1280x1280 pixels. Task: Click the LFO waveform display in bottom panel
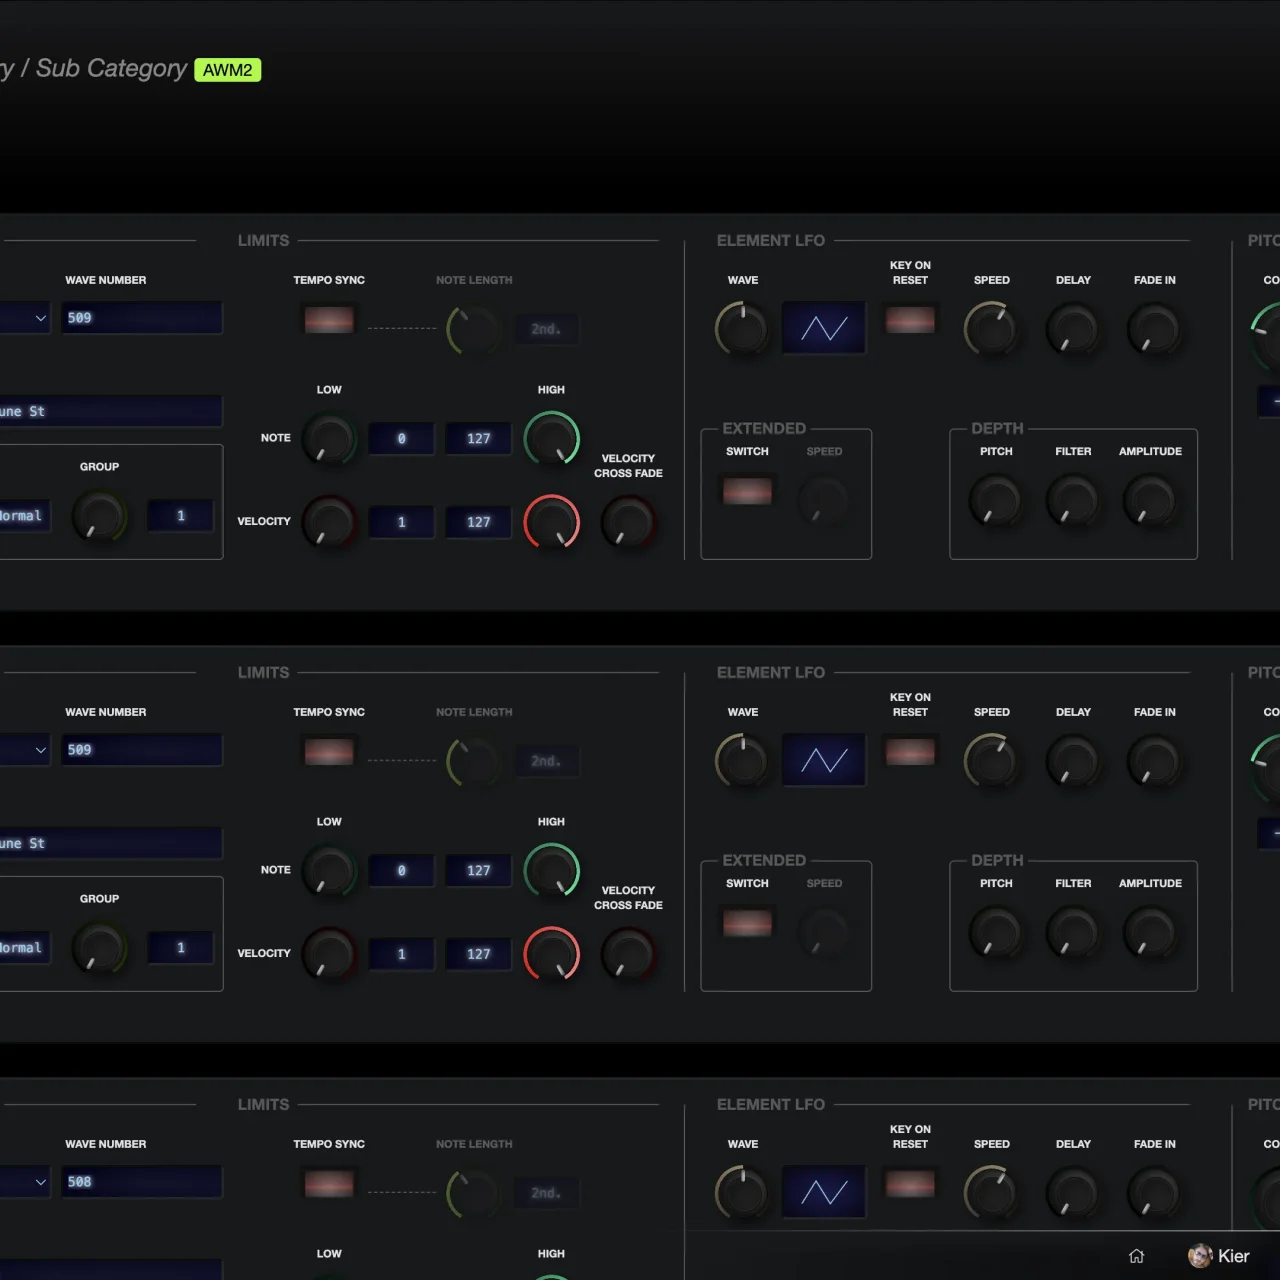[823, 1192]
